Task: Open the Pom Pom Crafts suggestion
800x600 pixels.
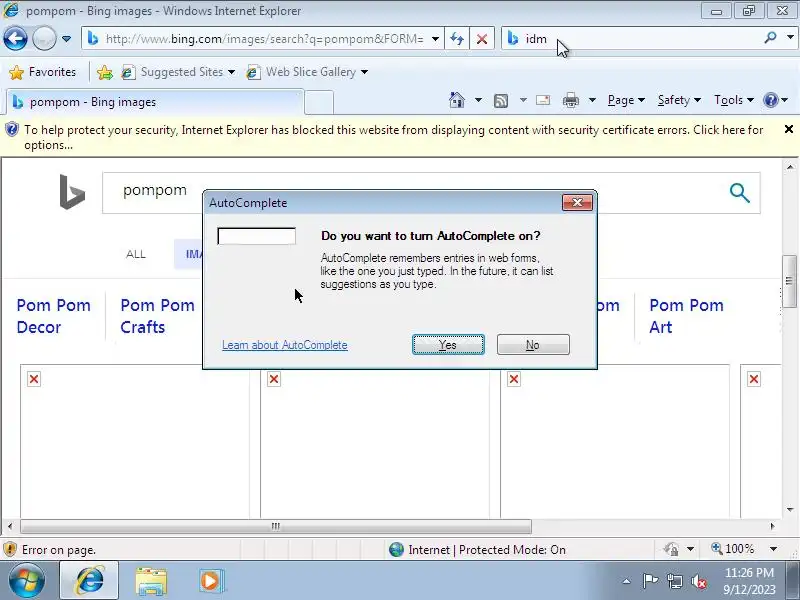Action: pyautogui.click(x=157, y=316)
